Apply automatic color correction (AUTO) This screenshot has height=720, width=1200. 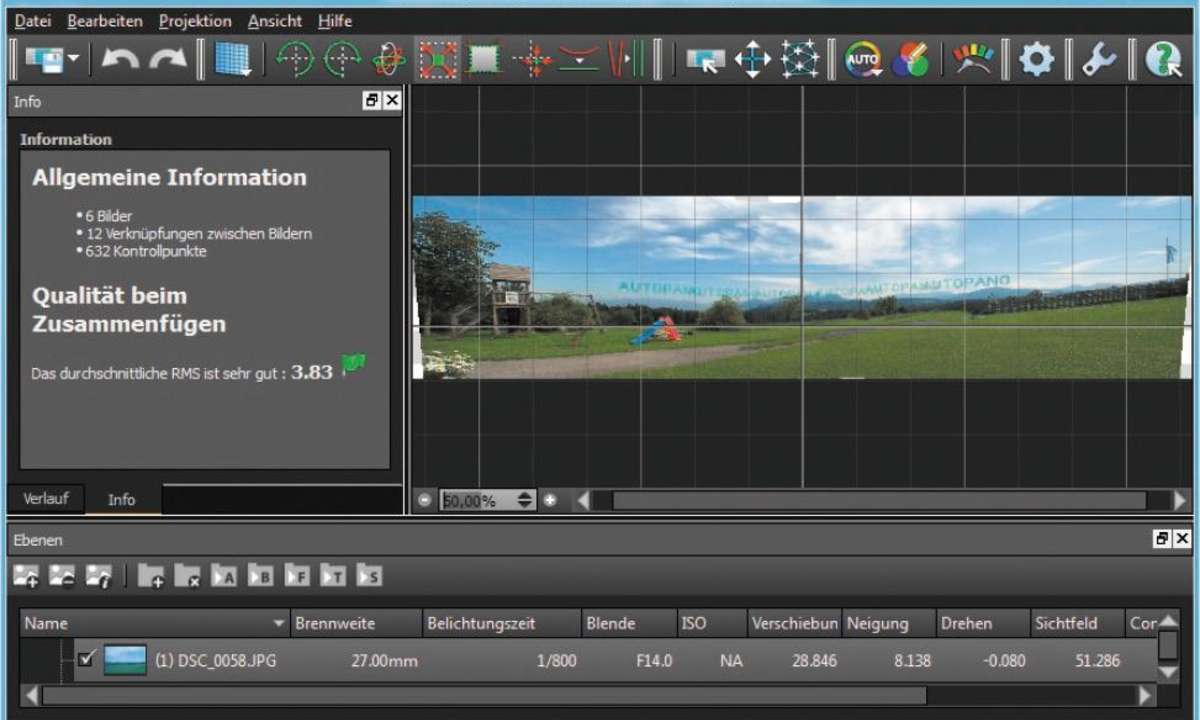coord(863,61)
